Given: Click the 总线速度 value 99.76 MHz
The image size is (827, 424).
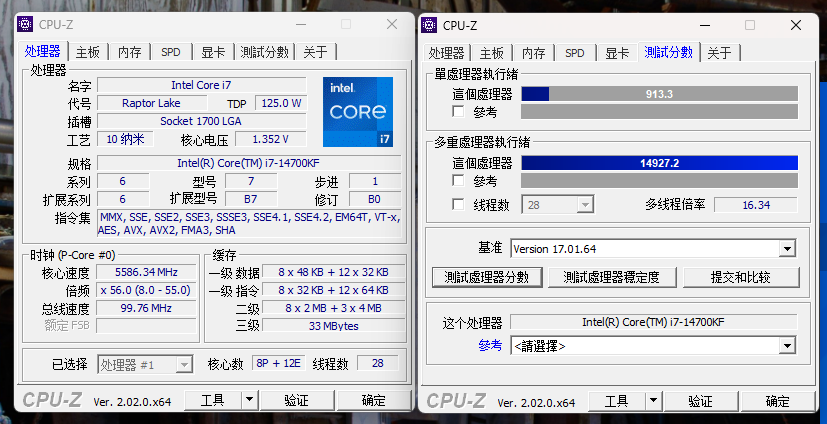Looking at the screenshot, I should (x=147, y=308).
